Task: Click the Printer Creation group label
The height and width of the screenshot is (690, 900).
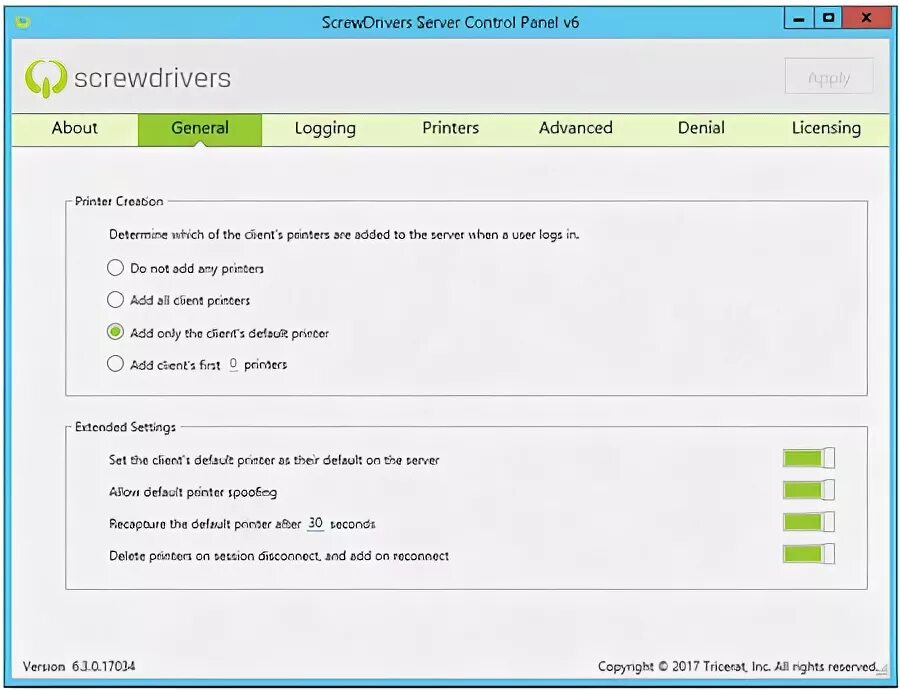Action: coord(119,201)
